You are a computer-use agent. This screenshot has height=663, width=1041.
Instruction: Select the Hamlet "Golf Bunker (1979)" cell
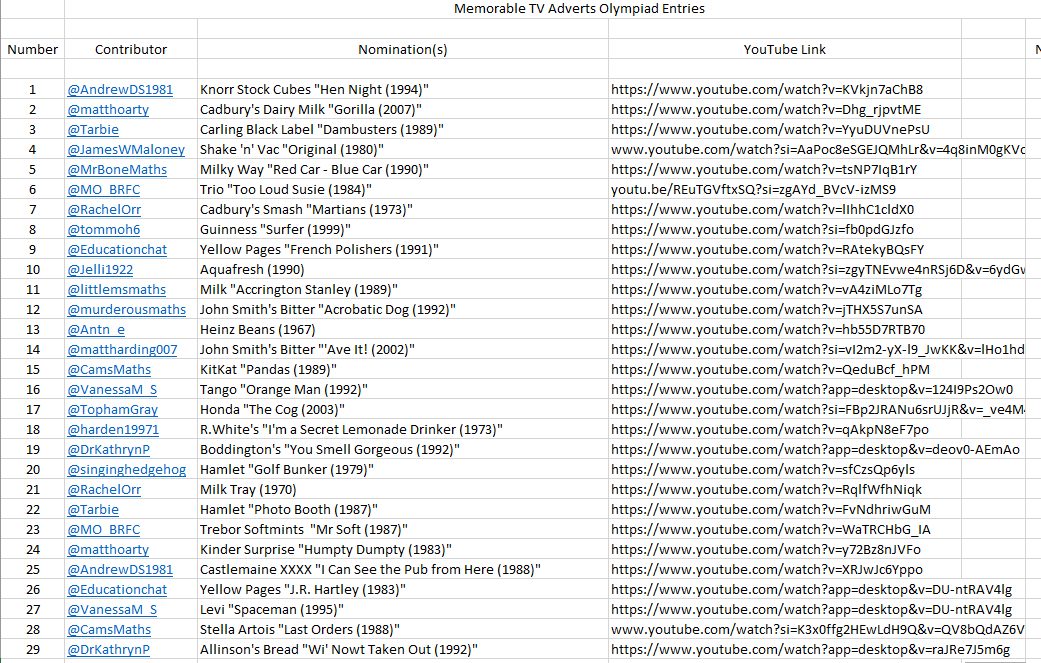[x=403, y=469]
